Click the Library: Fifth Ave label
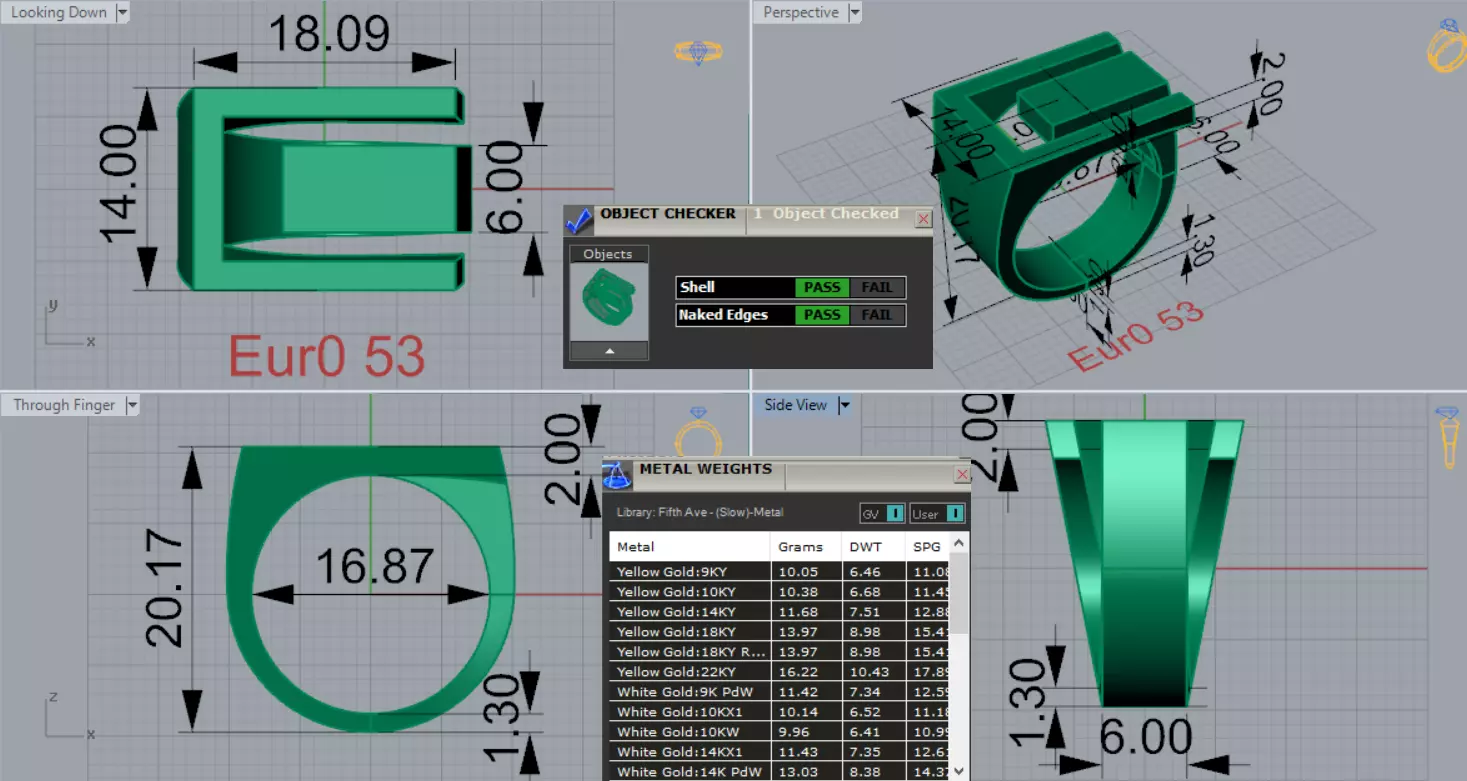Viewport: 1467px width, 781px height. [700, 513]
